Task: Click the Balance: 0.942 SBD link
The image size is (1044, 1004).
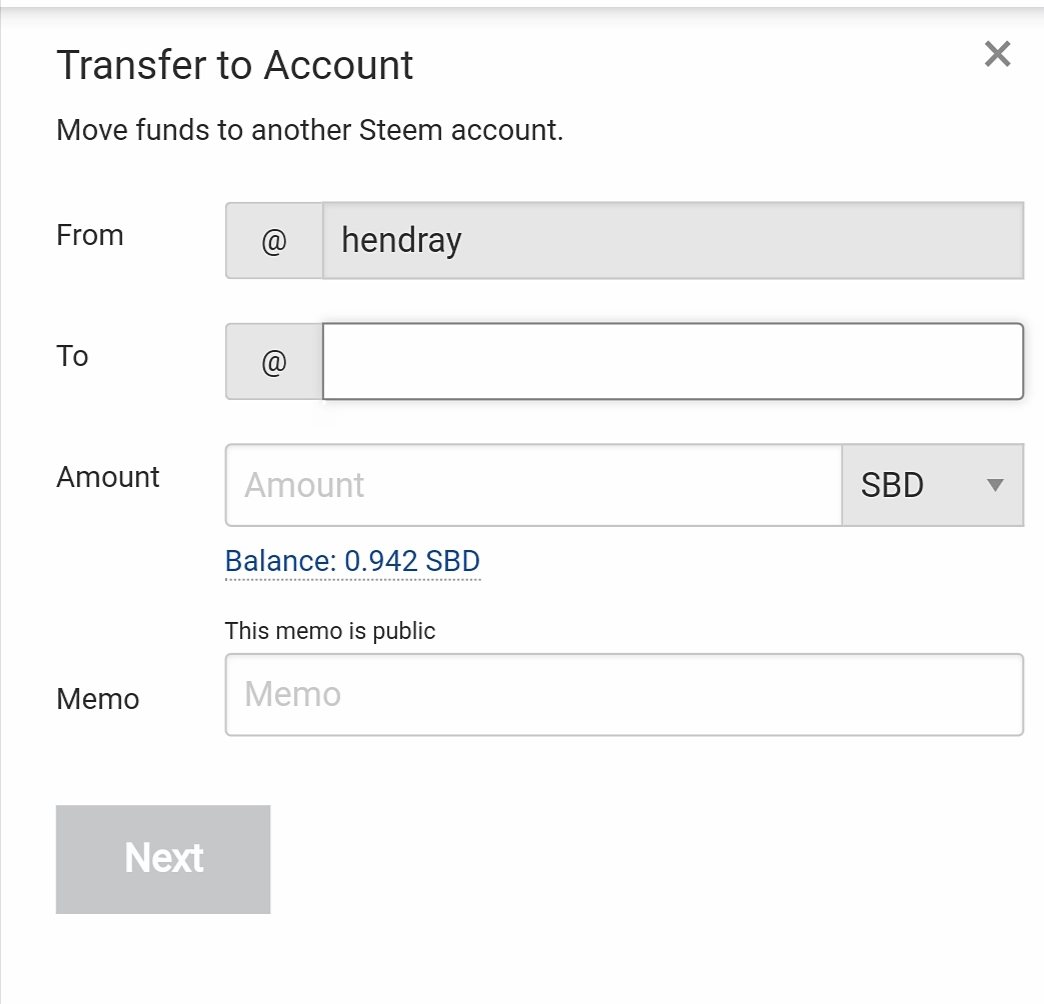Action: (352, 561)
